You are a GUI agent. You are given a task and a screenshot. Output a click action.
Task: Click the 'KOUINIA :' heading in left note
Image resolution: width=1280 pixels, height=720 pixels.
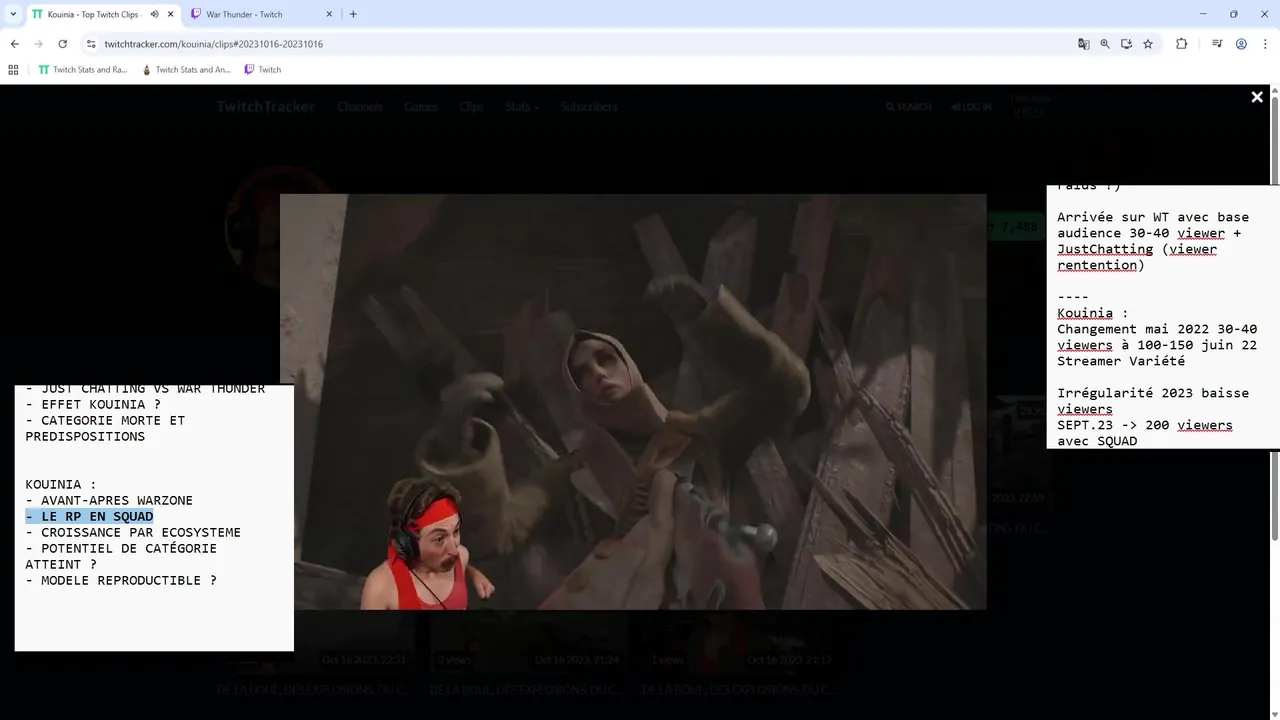61,484
